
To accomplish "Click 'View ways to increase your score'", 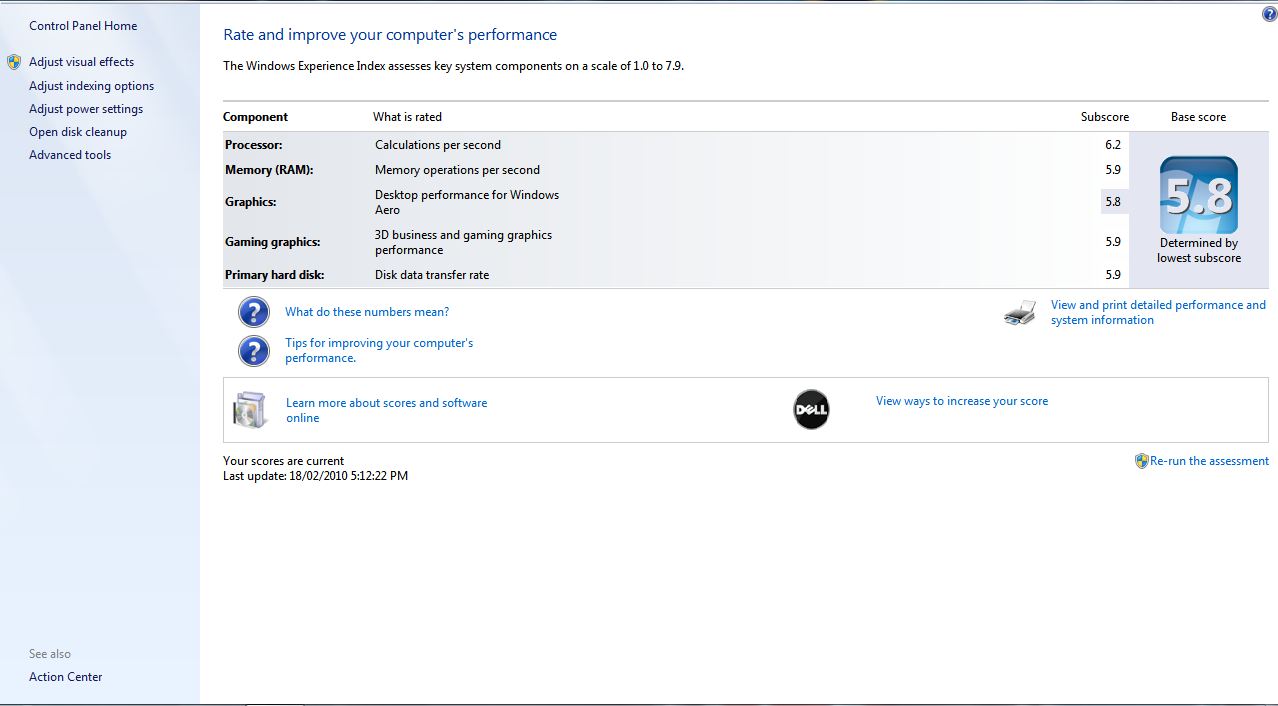I will 962,401.
